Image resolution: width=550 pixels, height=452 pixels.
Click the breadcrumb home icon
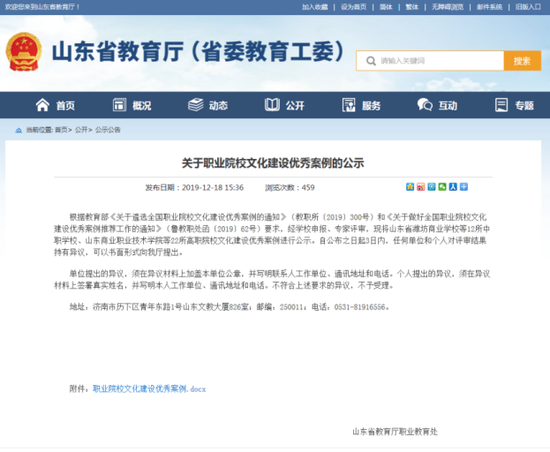click(18, 130)
